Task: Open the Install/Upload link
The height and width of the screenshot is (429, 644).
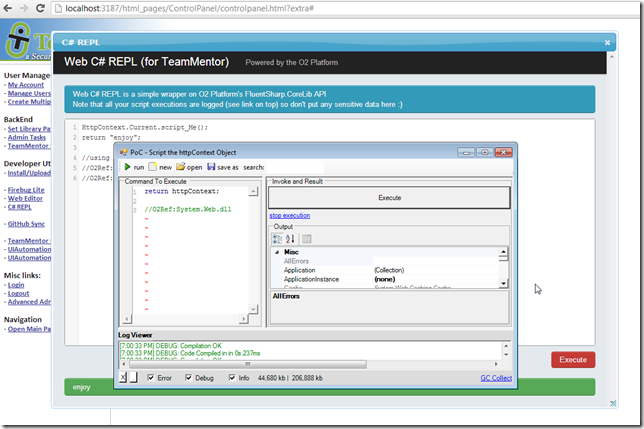Action: coord(29,173)
